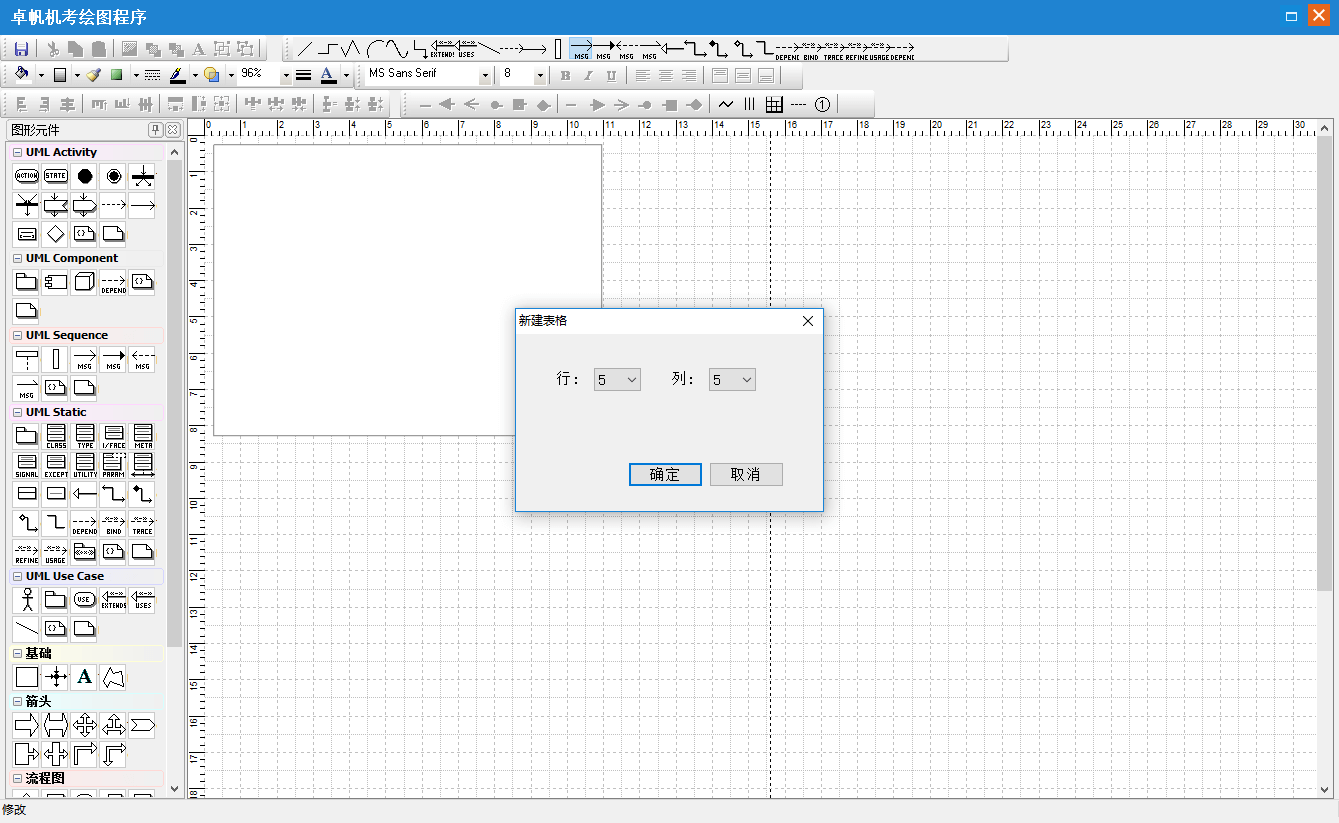Click the font color 'A' swatch
Viewport: 1339px width, 823px height.
click(328, 75)
